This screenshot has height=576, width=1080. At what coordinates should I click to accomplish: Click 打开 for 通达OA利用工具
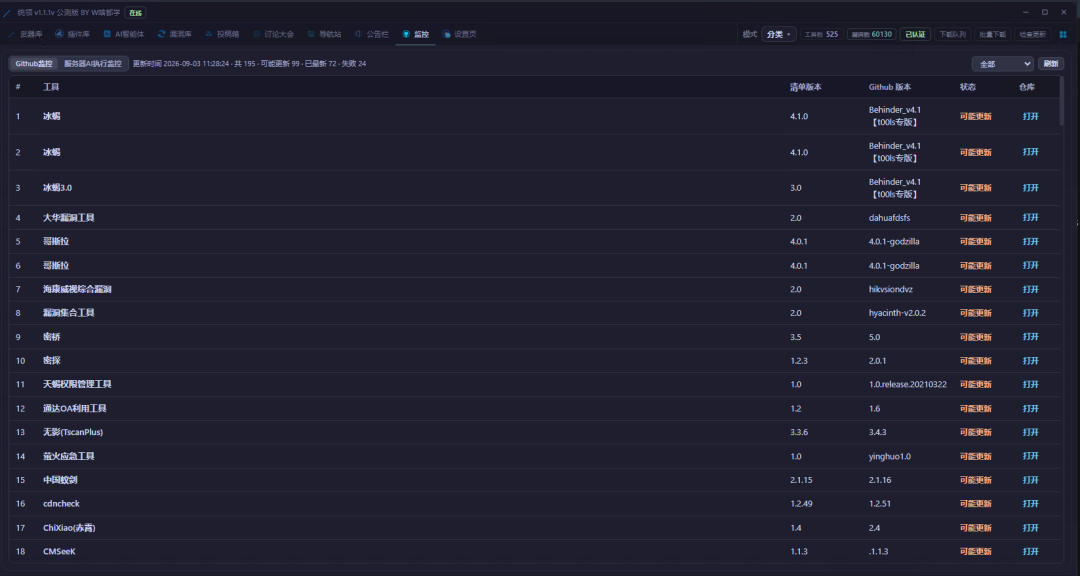[x=1030, y=409]
